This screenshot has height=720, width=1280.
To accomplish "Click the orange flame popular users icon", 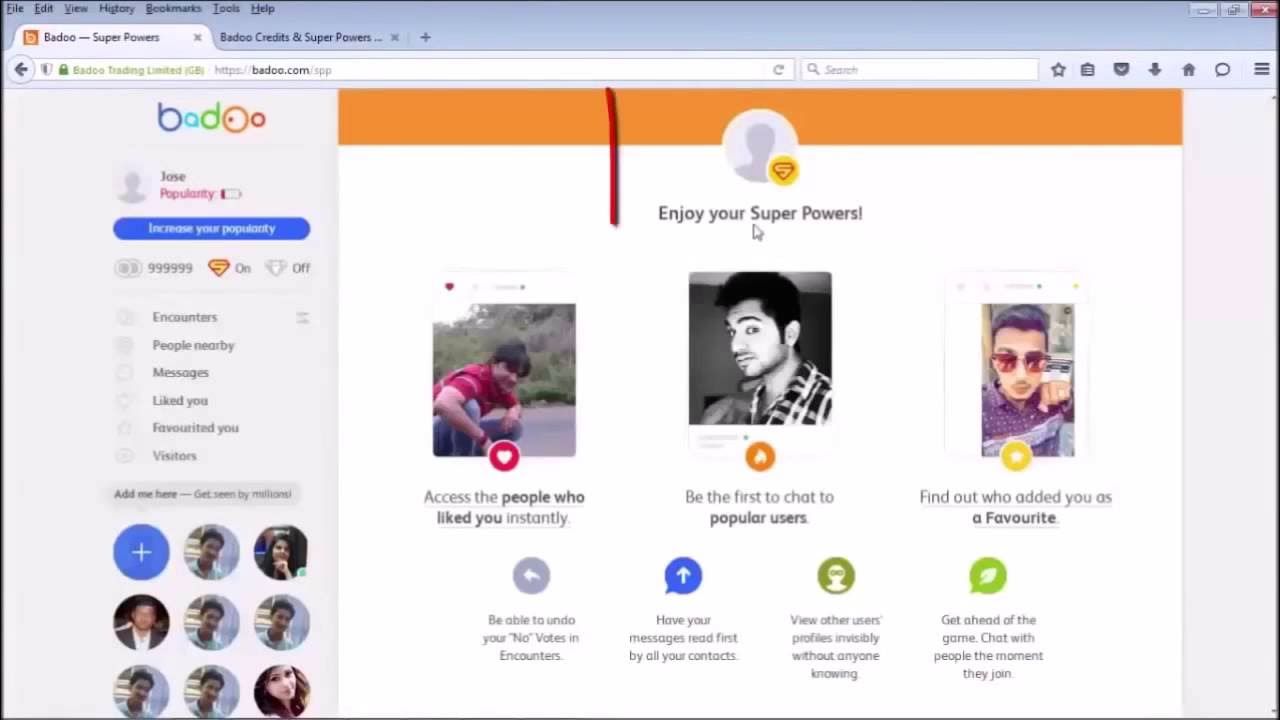I will click(760, 457).
